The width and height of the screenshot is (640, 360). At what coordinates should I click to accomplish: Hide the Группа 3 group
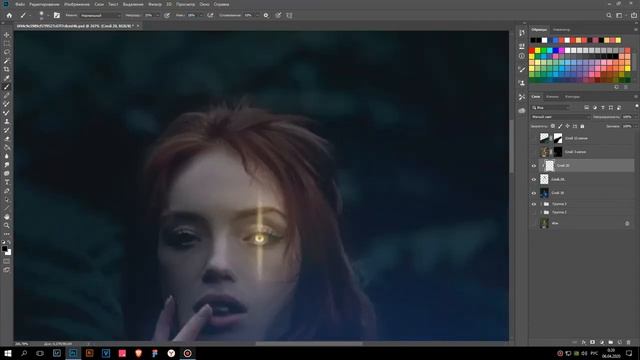[533, 204]
